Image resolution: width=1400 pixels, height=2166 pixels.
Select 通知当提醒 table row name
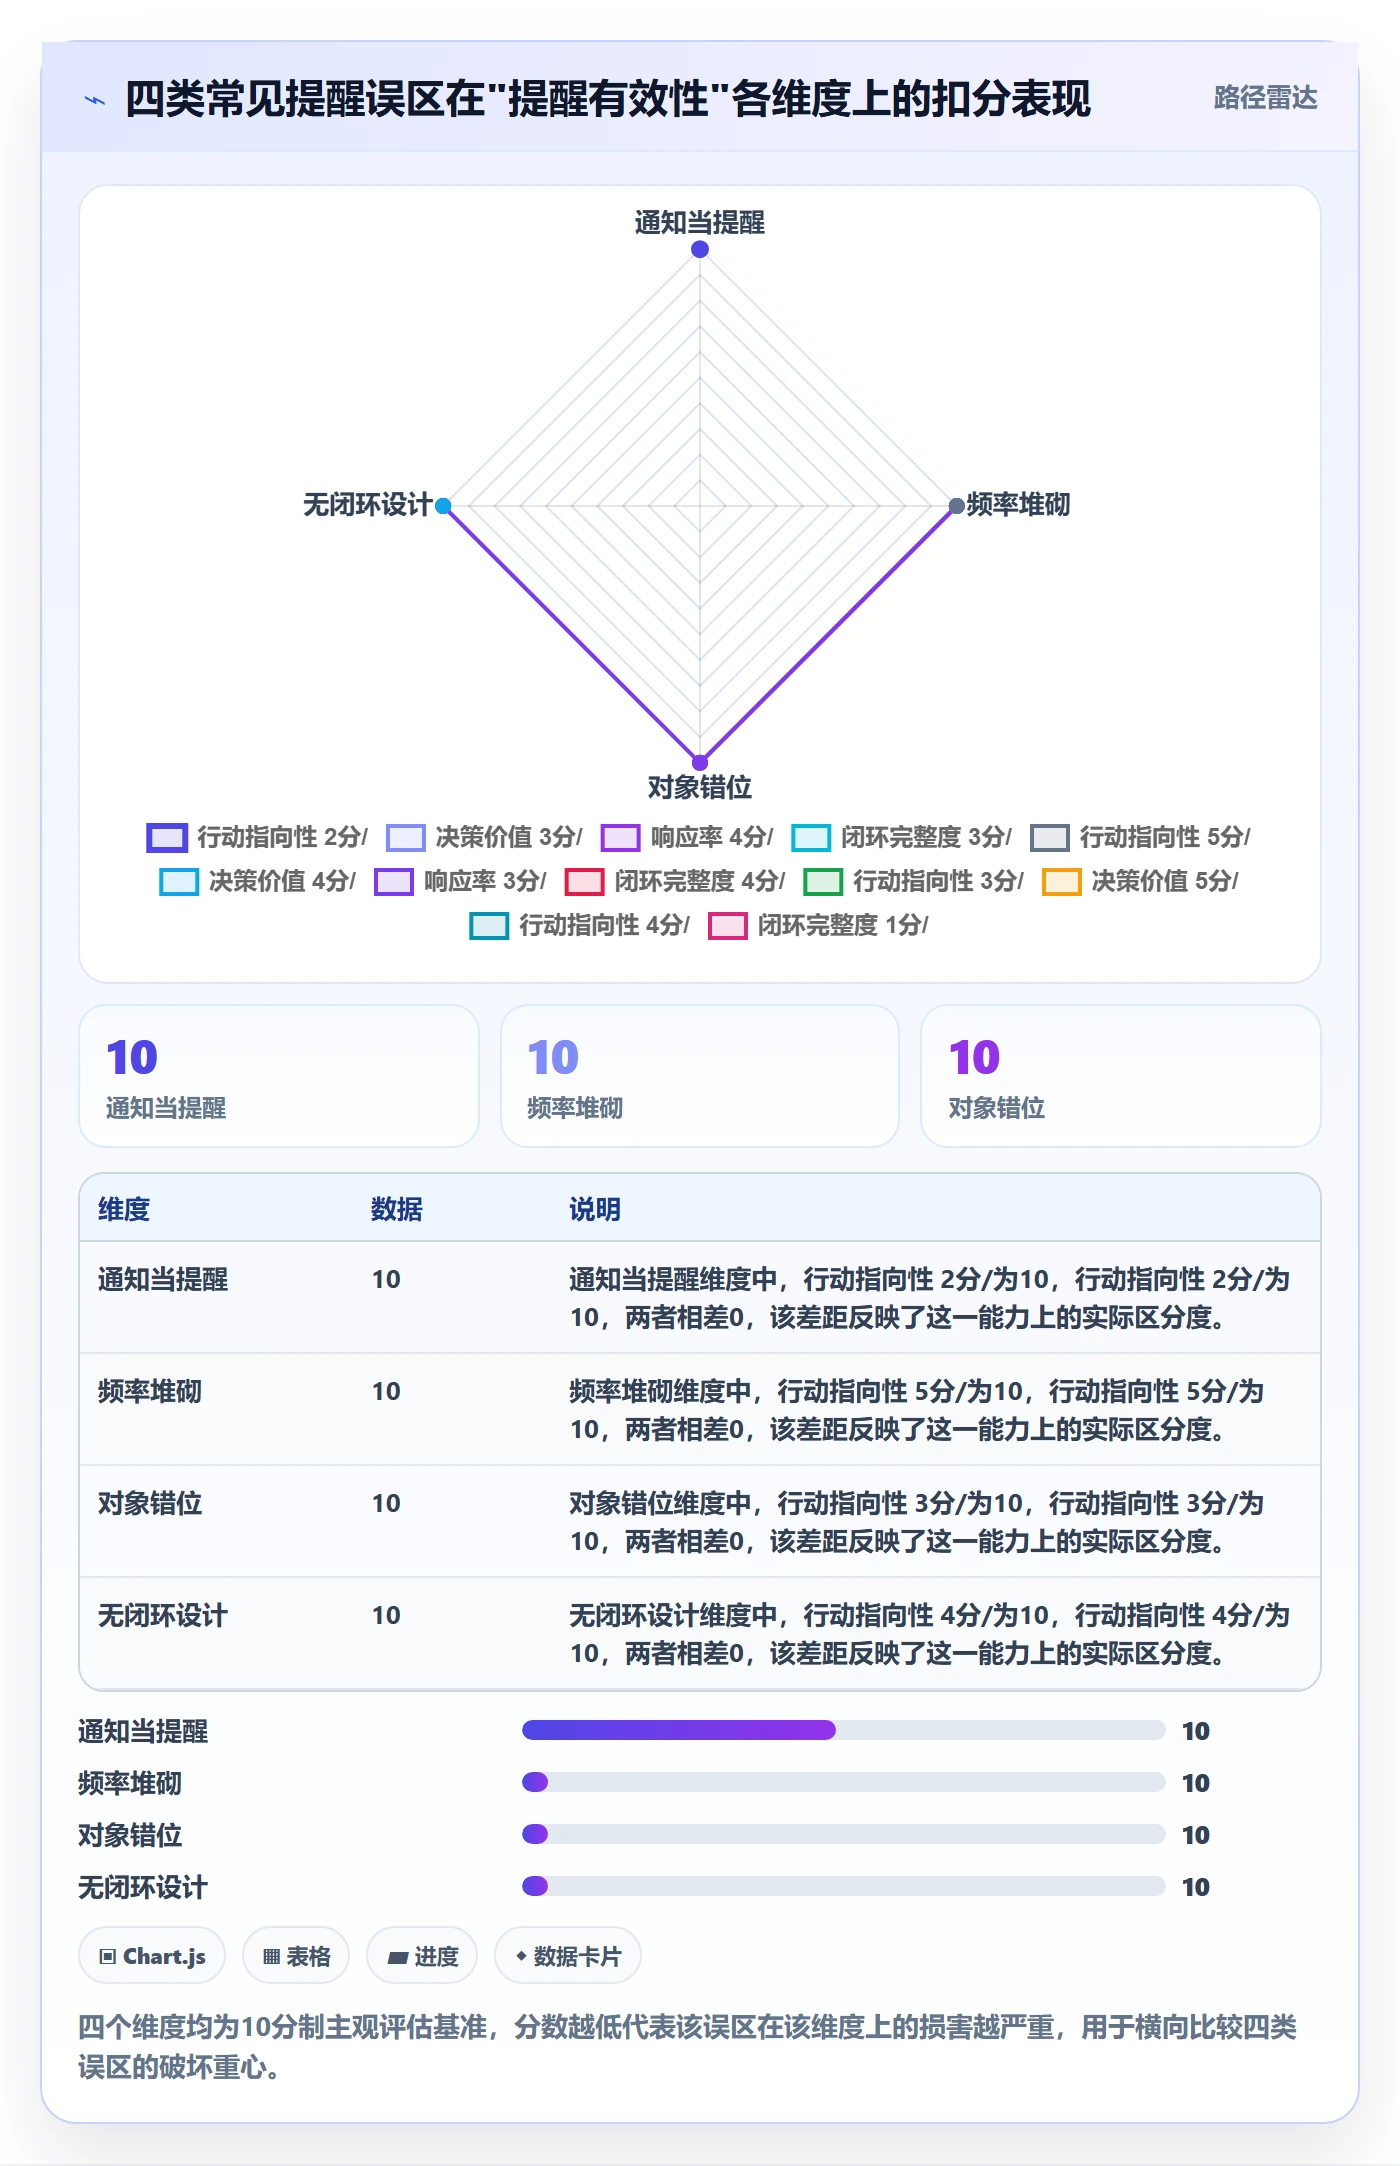click(x=163, y=1279)
